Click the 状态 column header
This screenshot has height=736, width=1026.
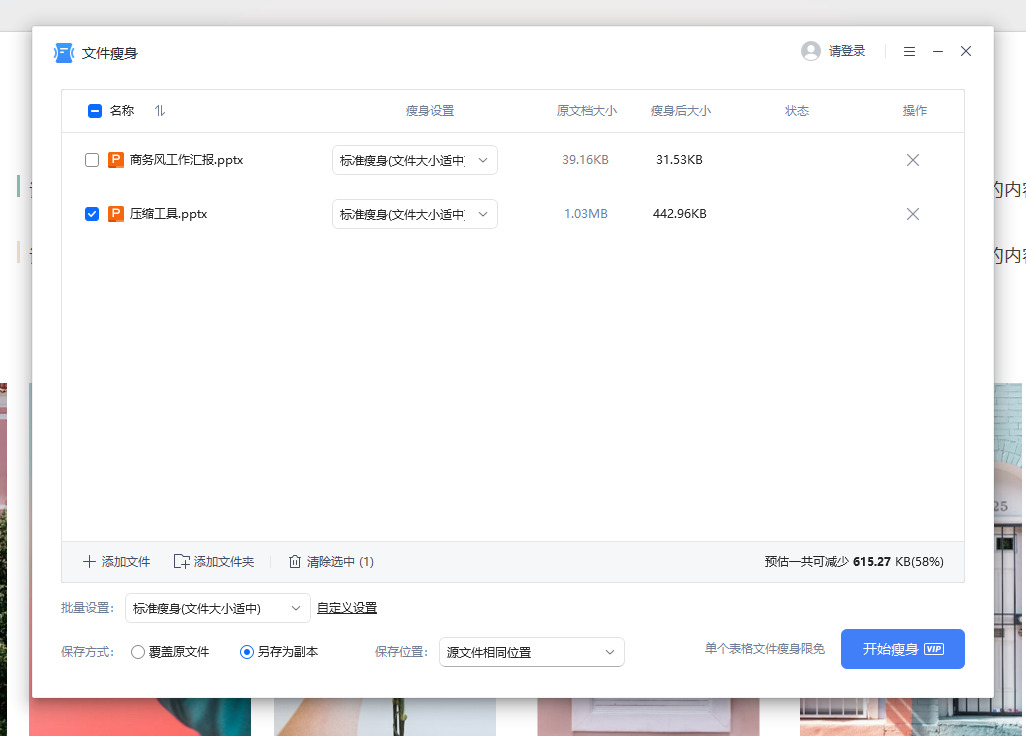point(797,111)
